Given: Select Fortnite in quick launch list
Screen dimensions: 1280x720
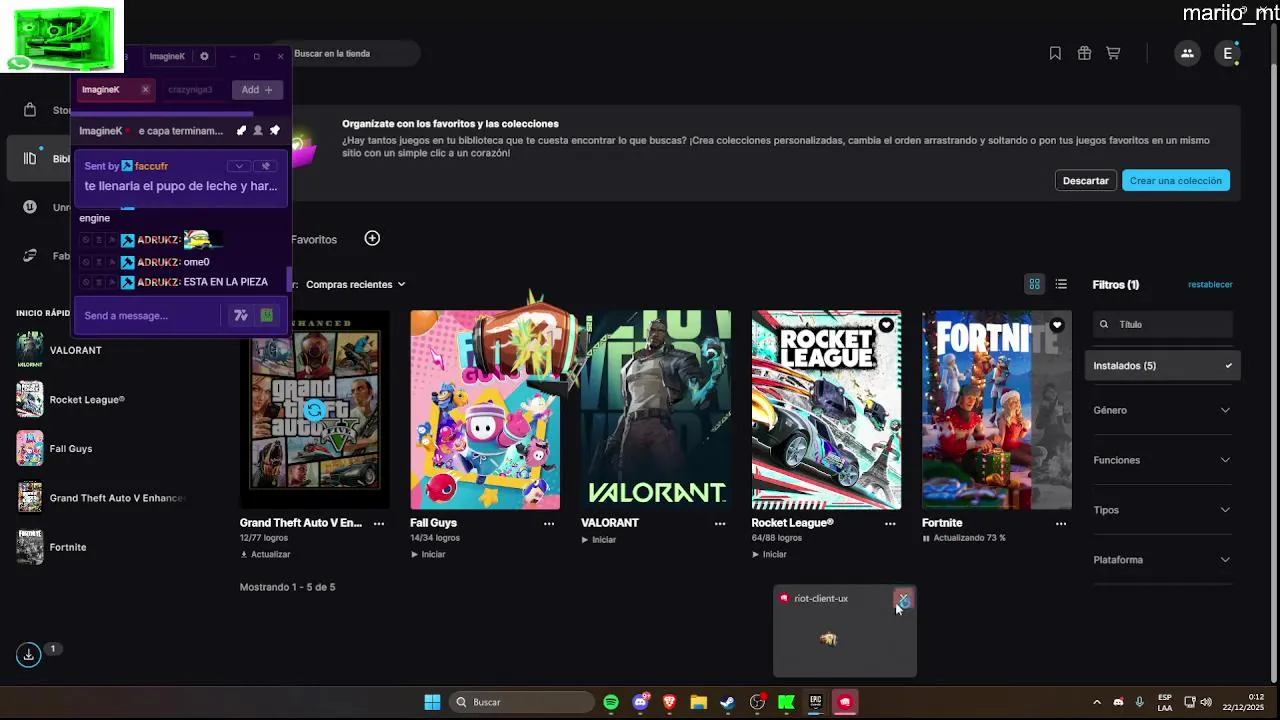Looking at the screenshot, I should click(100, 547).
